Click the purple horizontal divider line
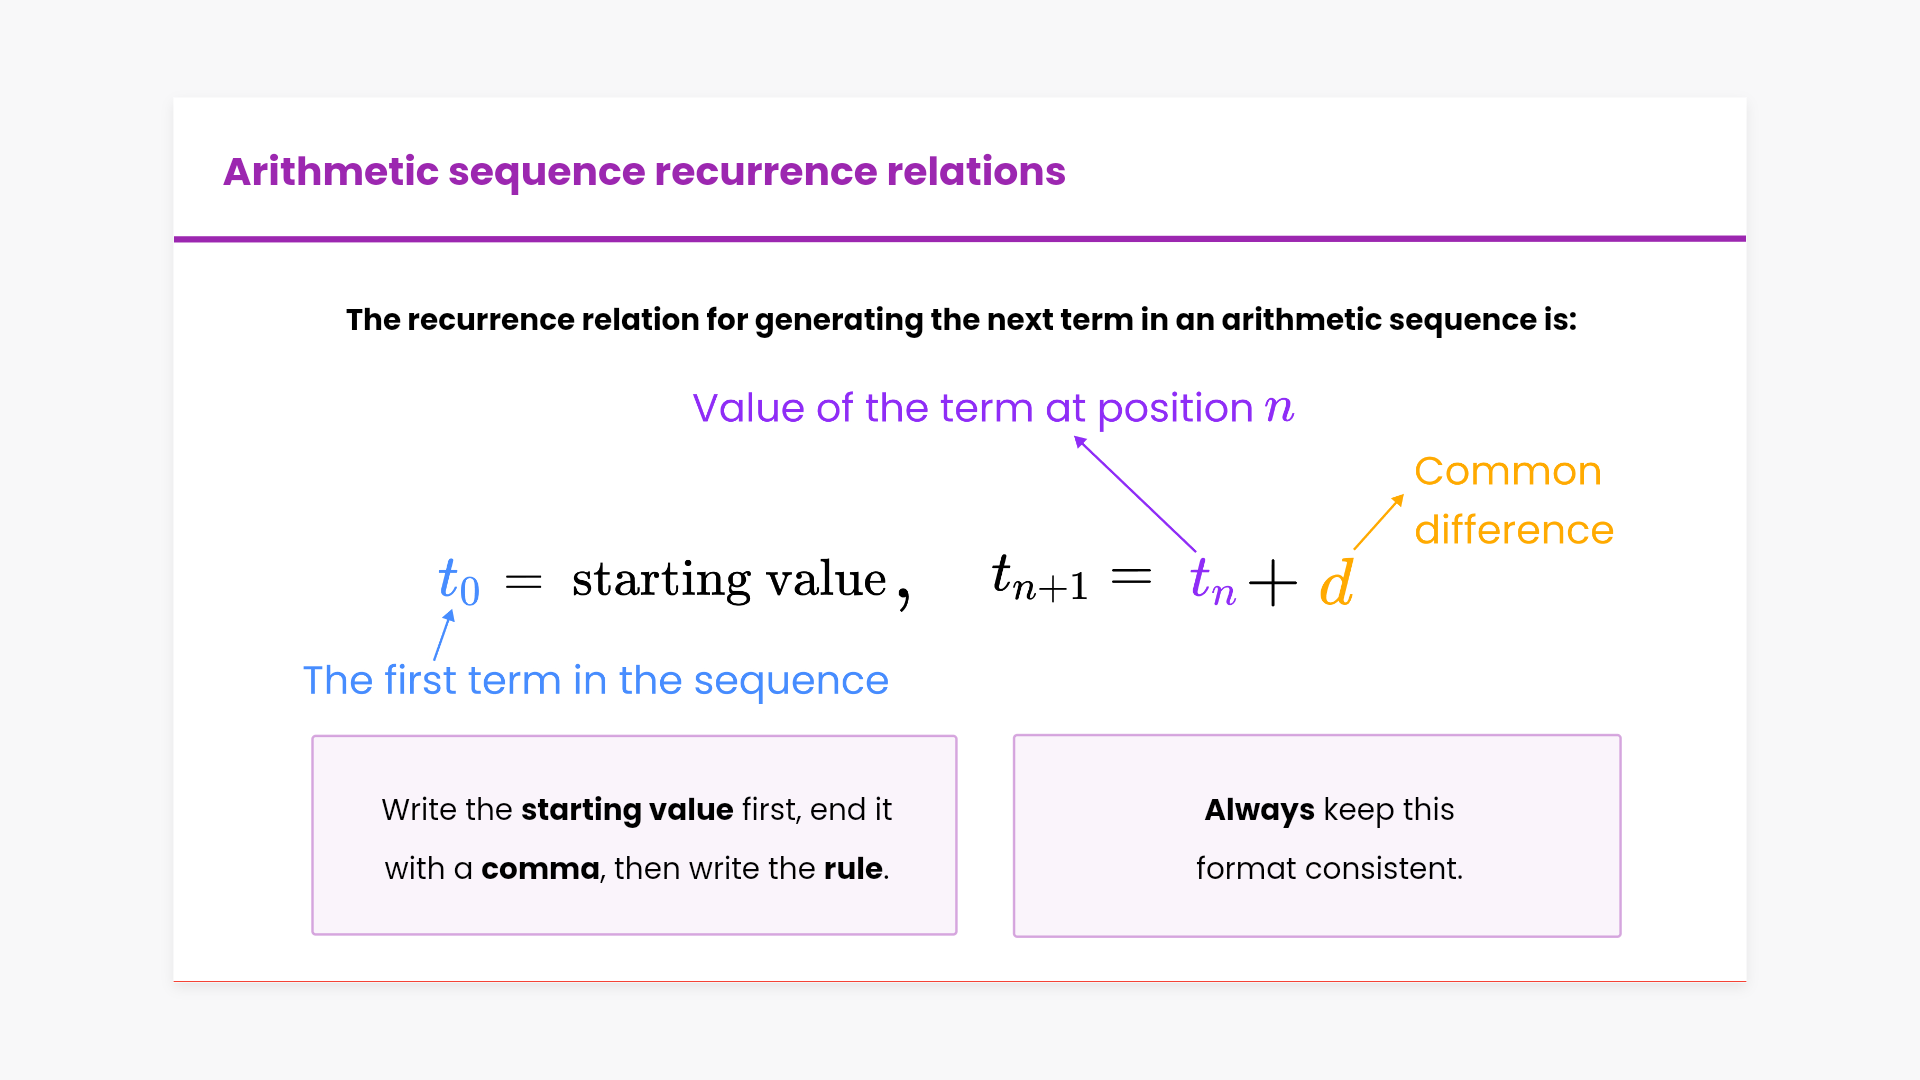Image resolution: width=1920 pixels, height=1080 pixels. coord(960,239)
